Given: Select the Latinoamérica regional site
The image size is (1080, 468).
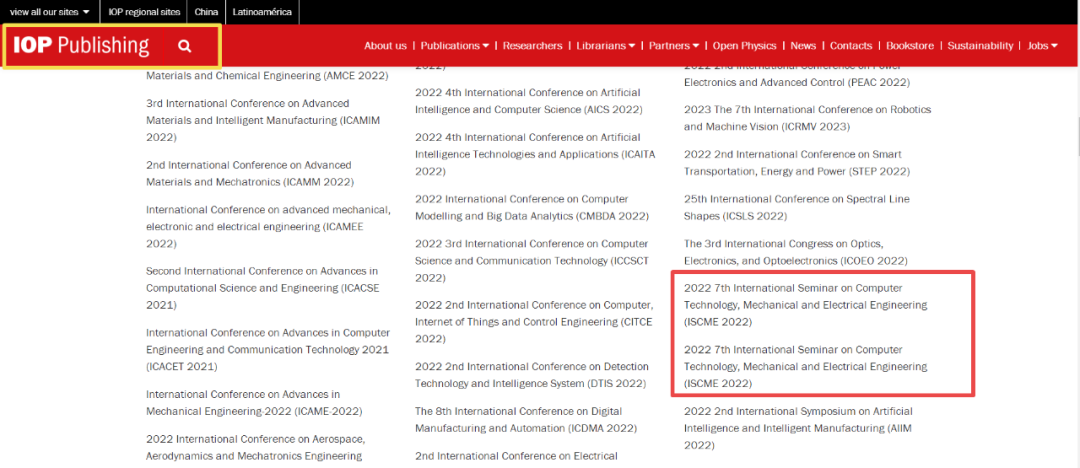Looking at the screenshot, I should pyautogui.click(x=262, y=12).
